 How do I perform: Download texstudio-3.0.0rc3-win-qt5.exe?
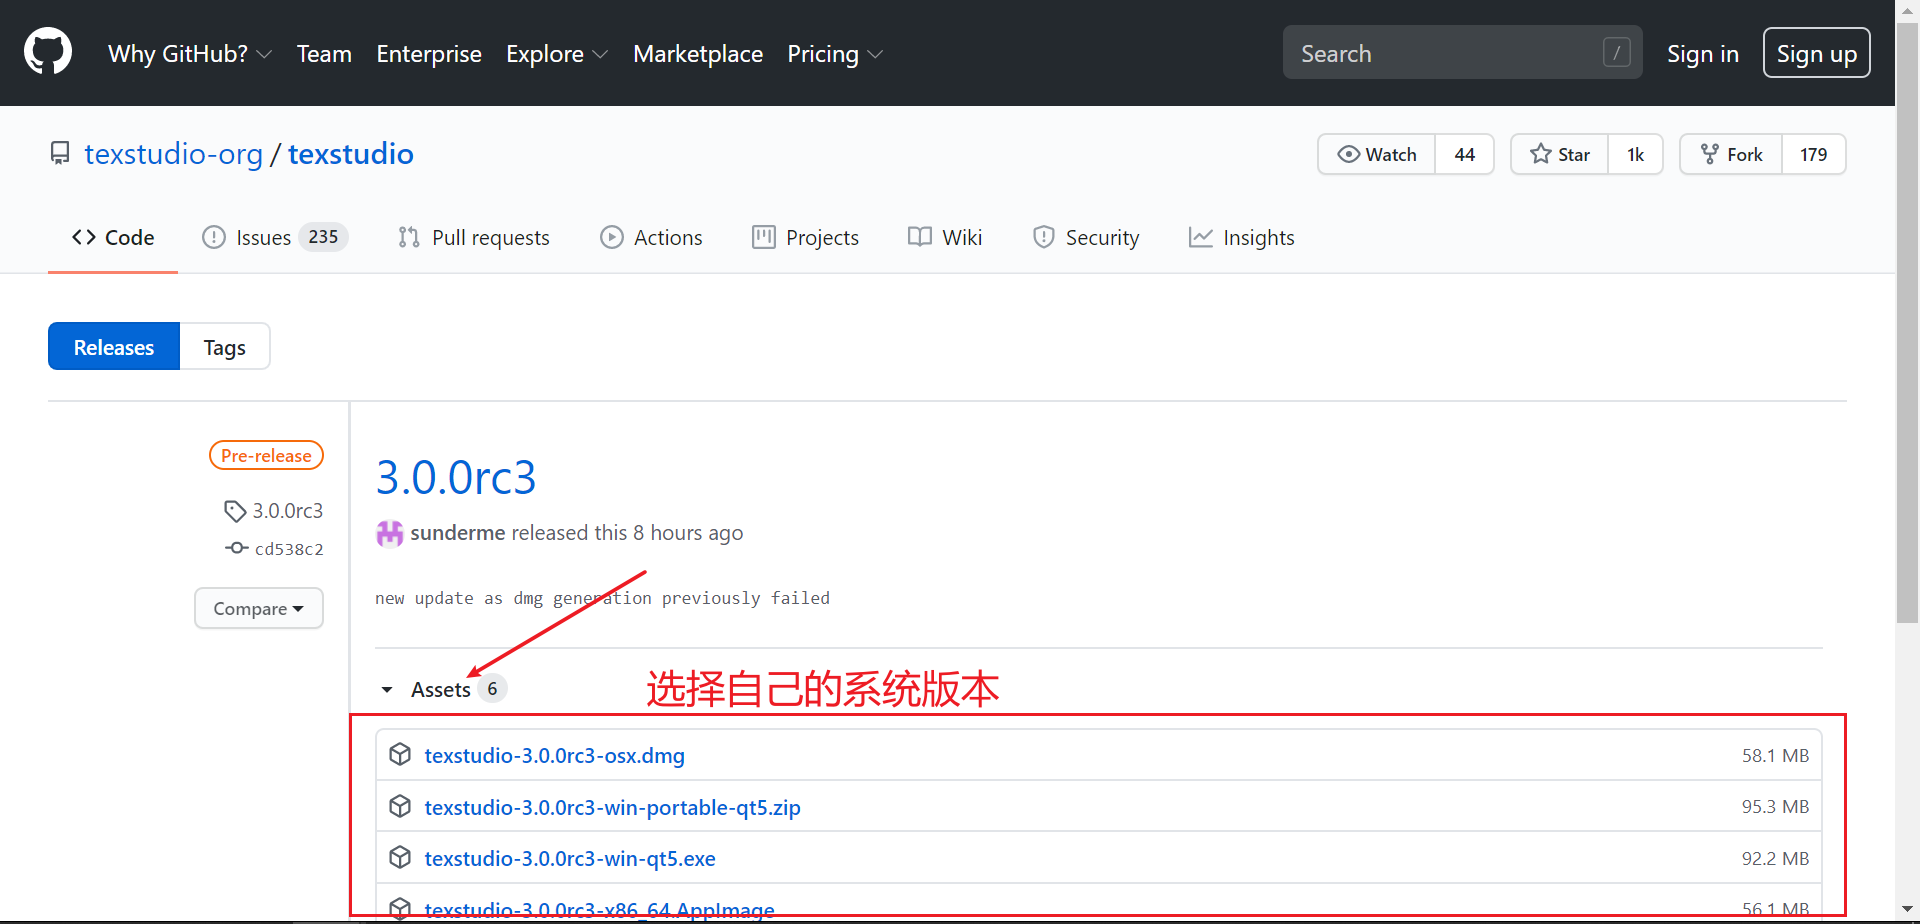(x=570, y=858)
